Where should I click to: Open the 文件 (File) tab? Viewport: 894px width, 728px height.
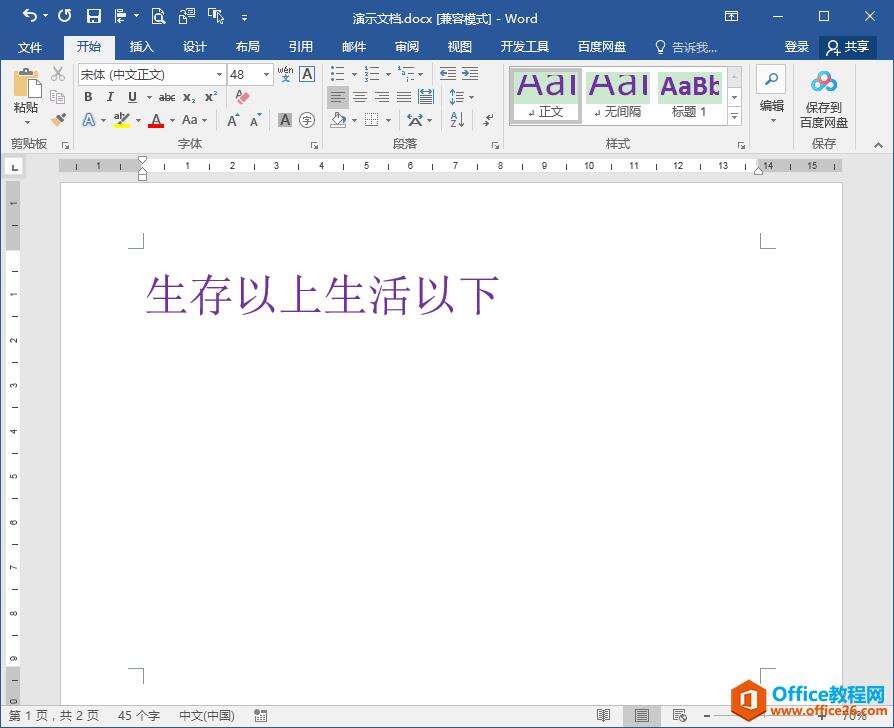click(x=30, y=47)
